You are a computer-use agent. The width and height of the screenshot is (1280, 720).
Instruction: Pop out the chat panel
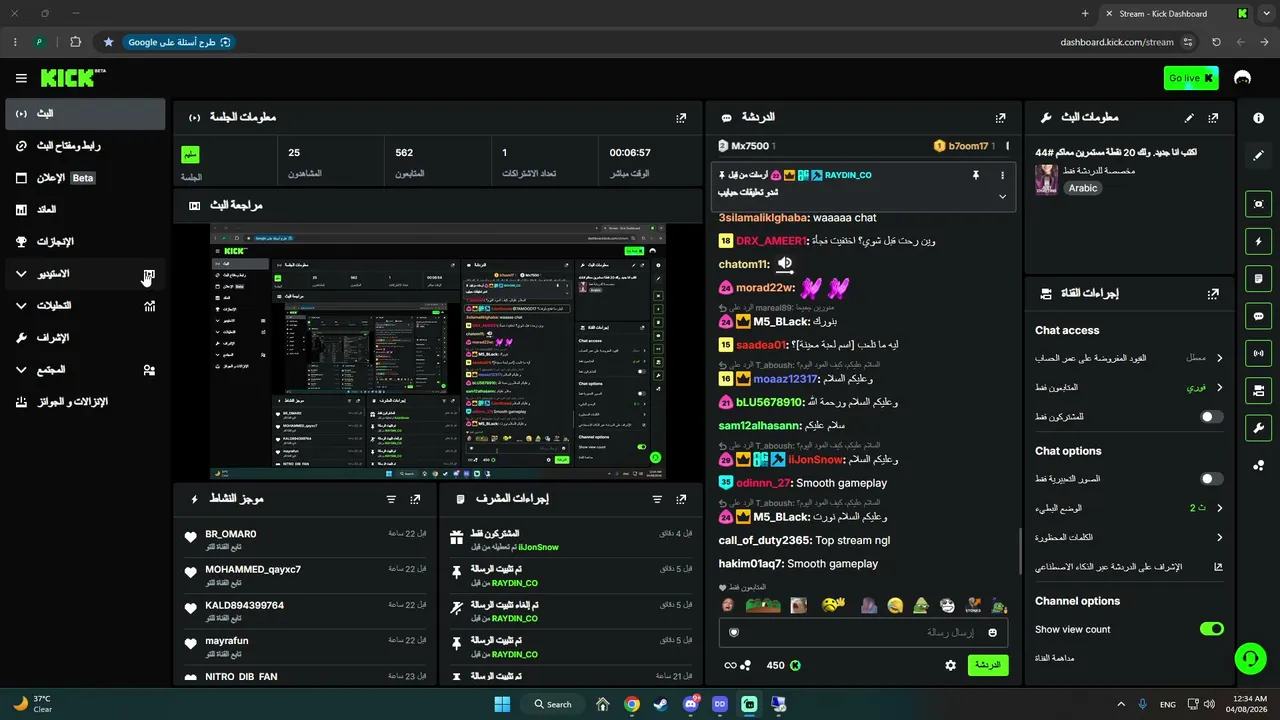coord(1000,118)
